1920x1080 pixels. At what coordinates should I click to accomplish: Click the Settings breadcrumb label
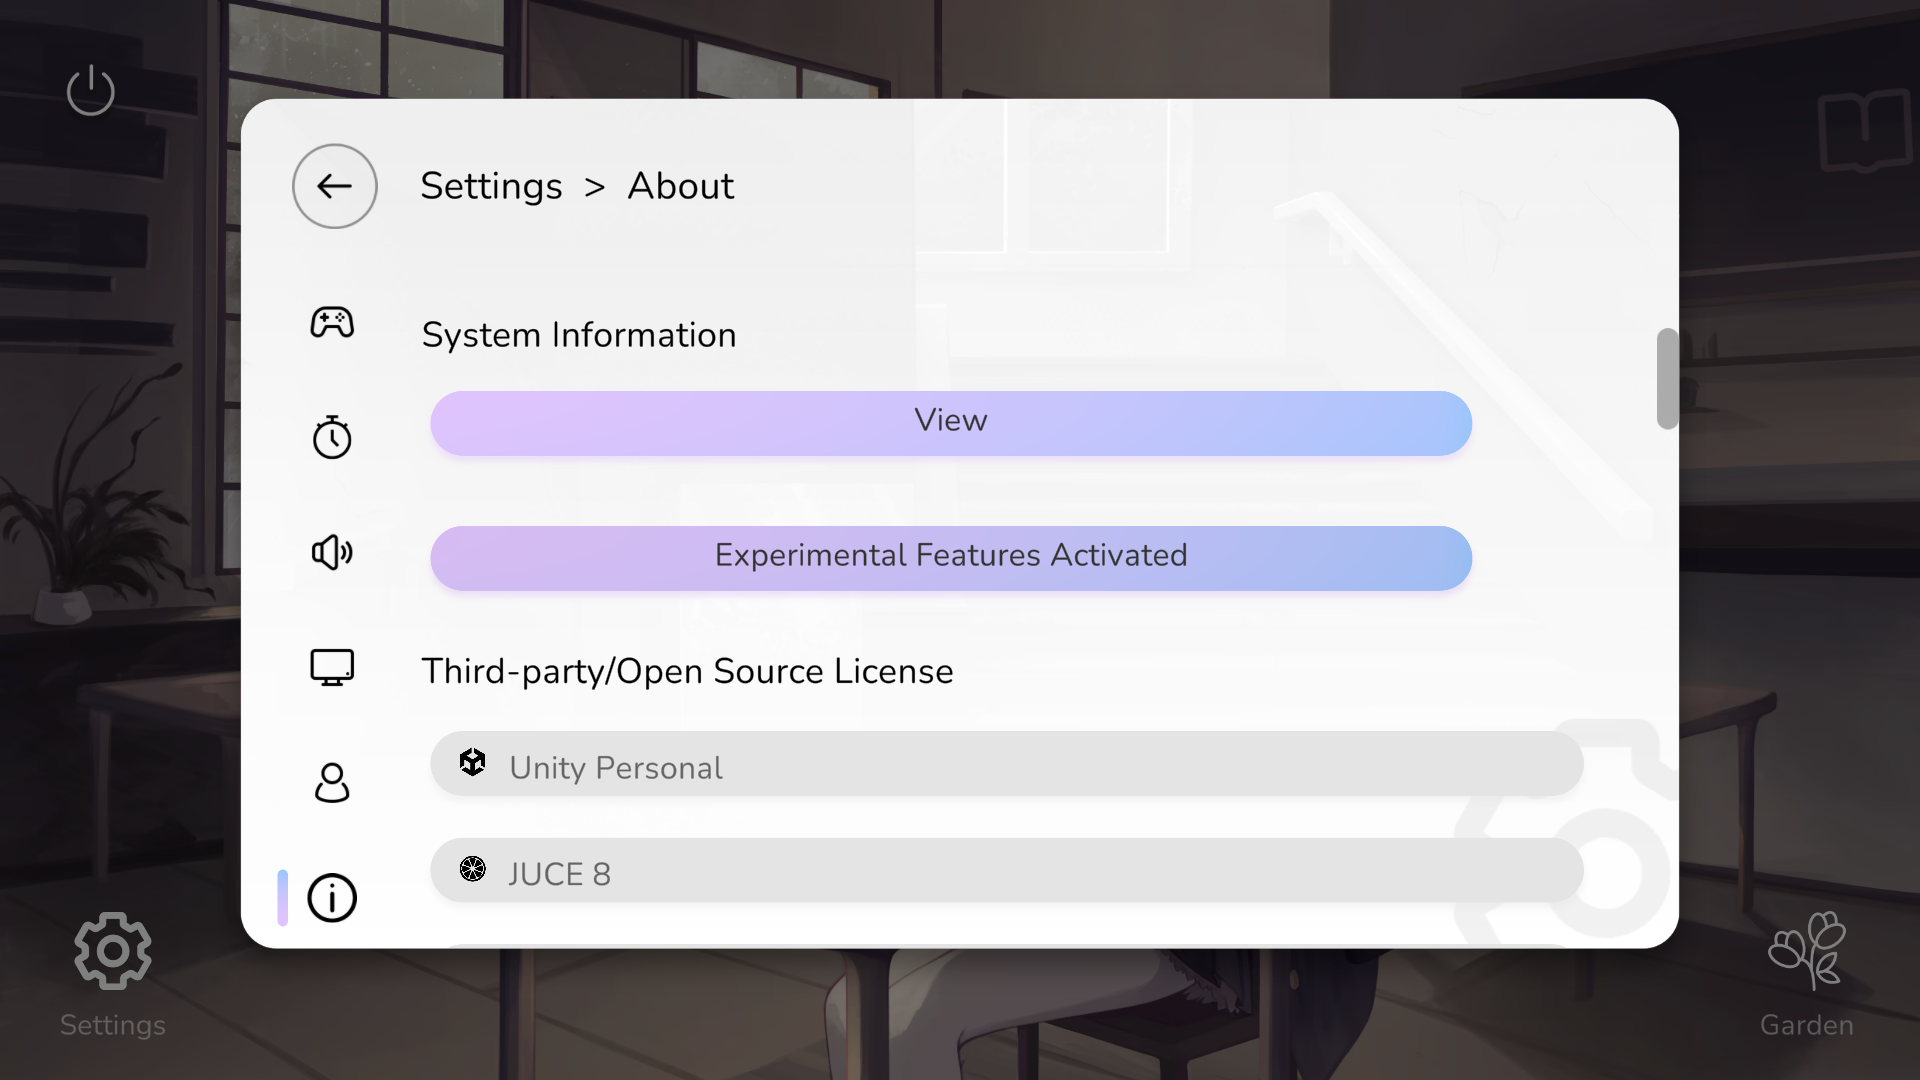[x=491, y=186]
